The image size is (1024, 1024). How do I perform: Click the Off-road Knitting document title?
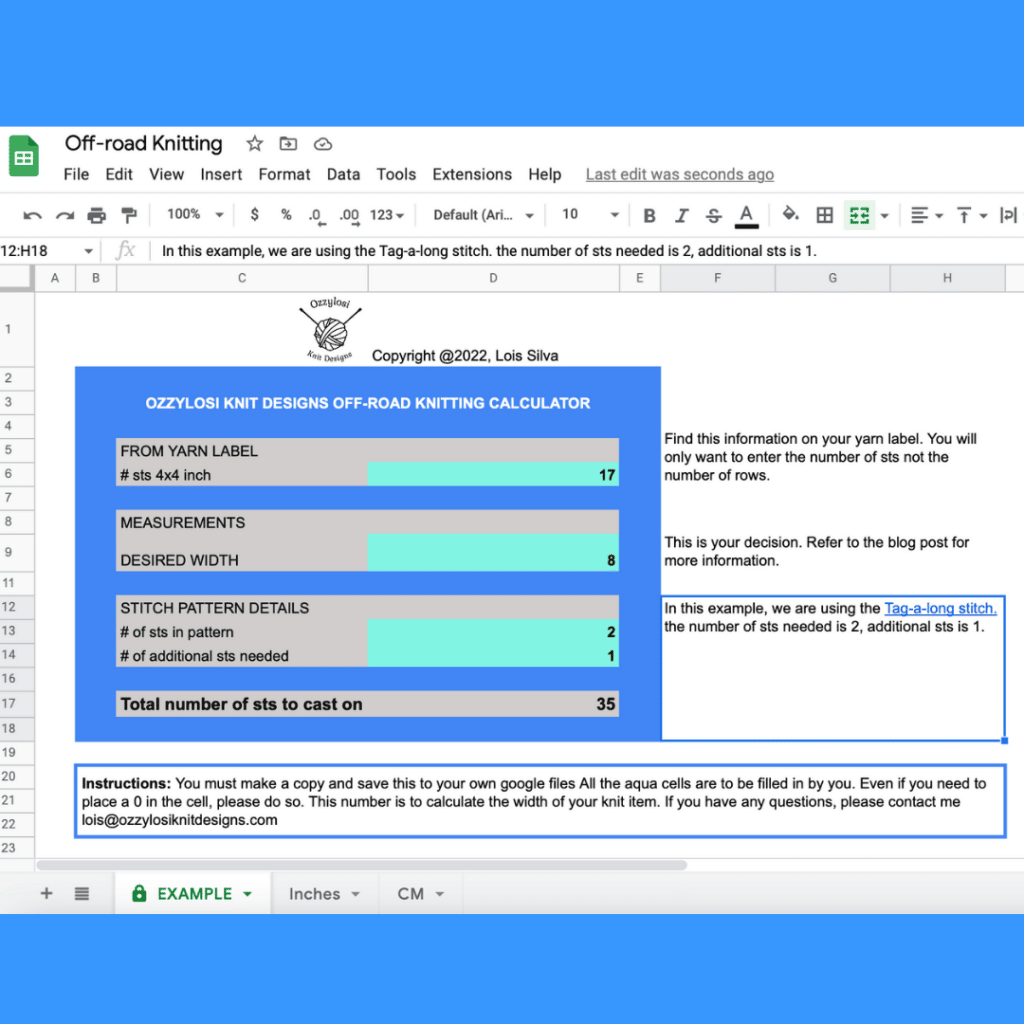[x=144, y=143]
